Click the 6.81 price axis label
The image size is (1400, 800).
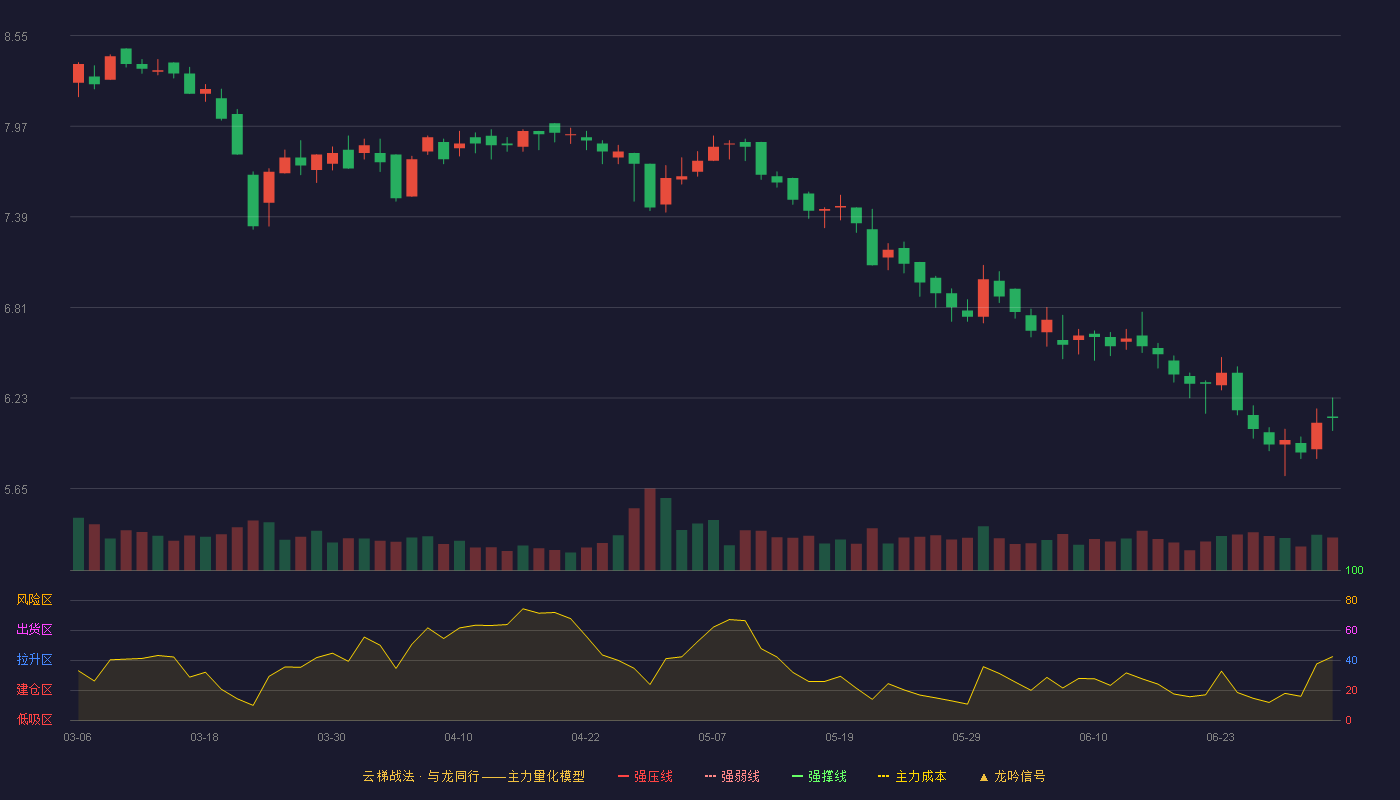point(16,308)
